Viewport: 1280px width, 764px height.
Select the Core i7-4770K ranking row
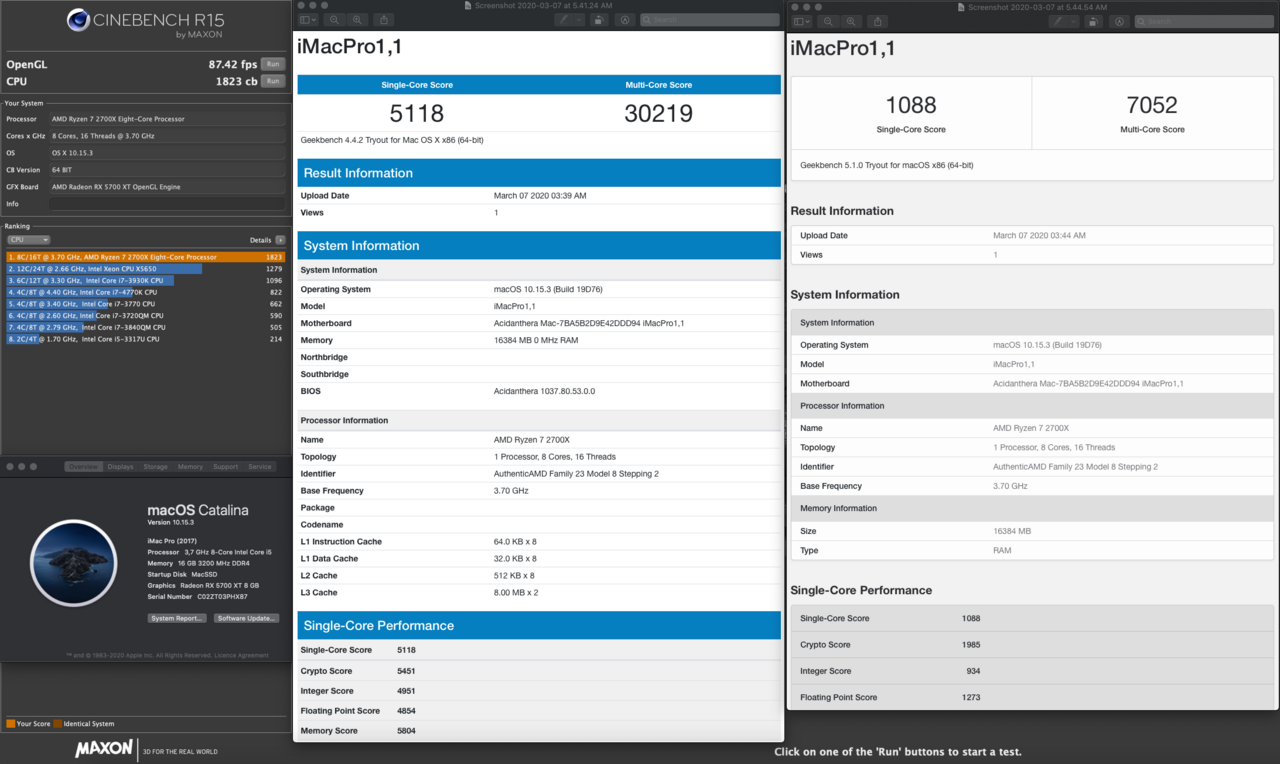(146, 292)
